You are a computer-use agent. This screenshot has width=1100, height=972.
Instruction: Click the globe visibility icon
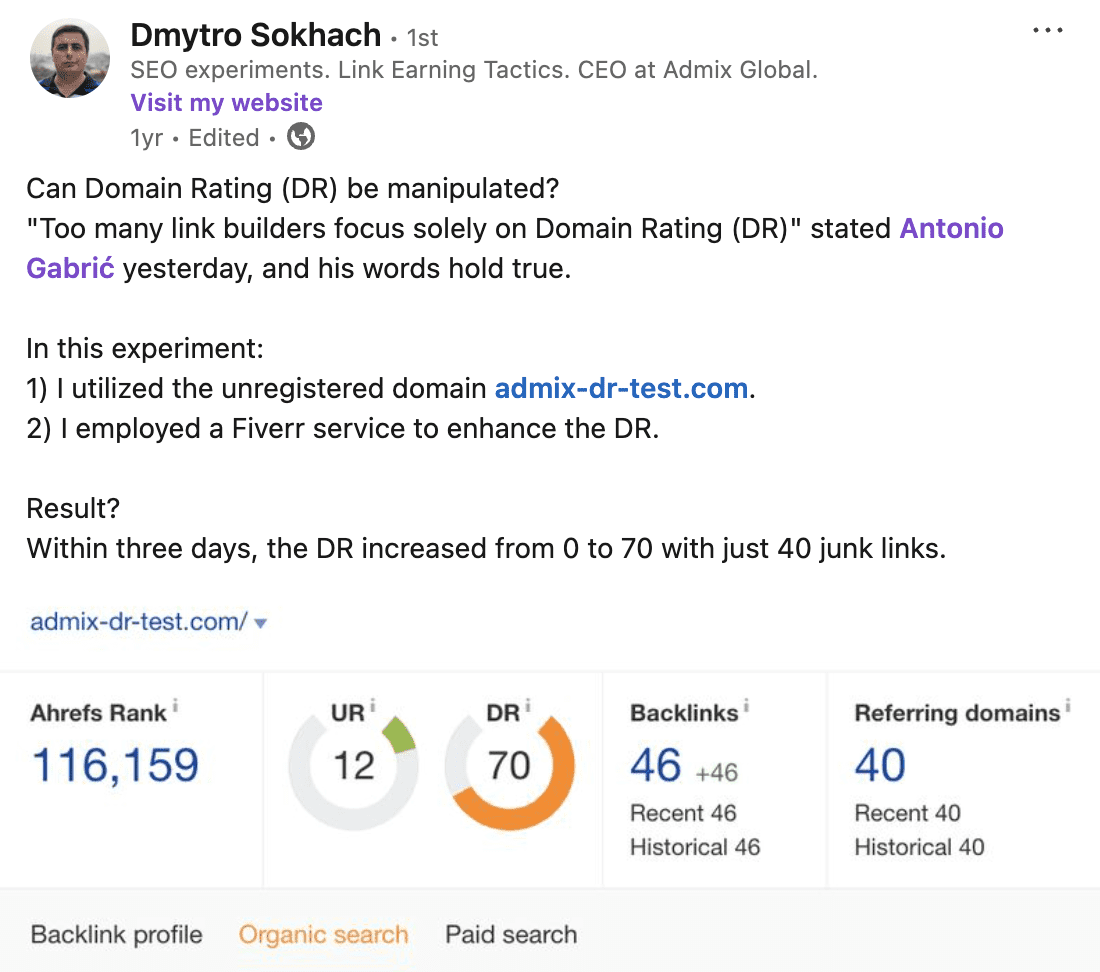tap(301, 136)
